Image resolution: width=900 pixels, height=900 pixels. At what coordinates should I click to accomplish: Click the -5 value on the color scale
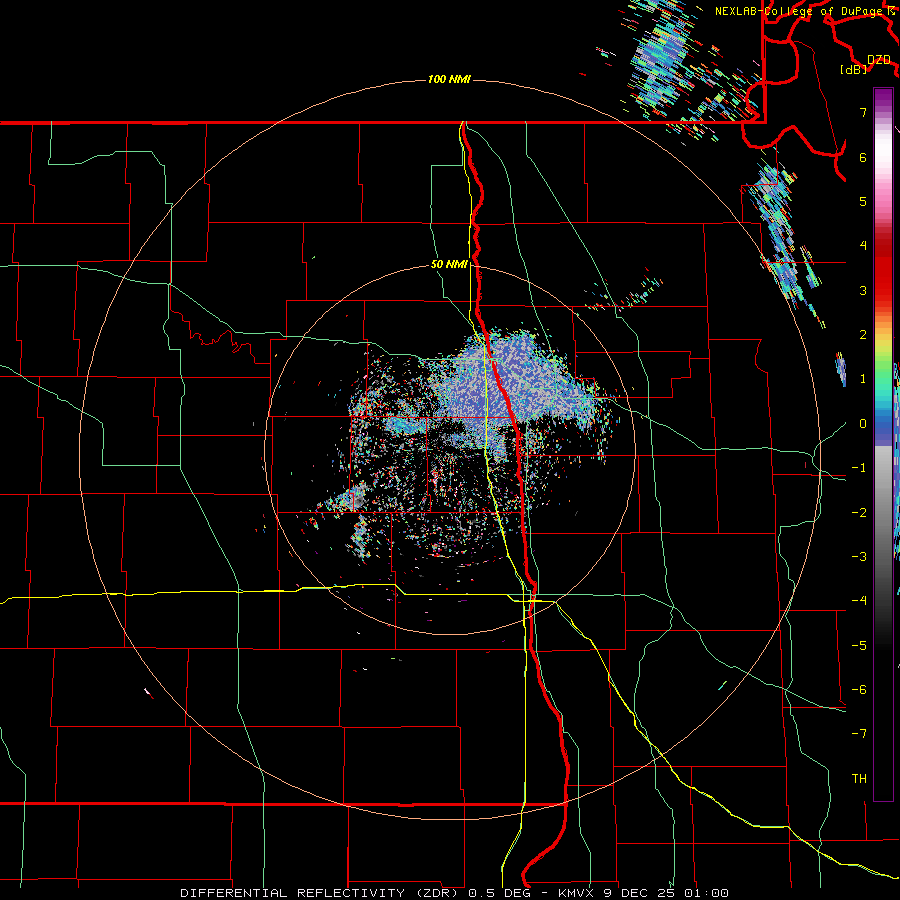point(859,646)
